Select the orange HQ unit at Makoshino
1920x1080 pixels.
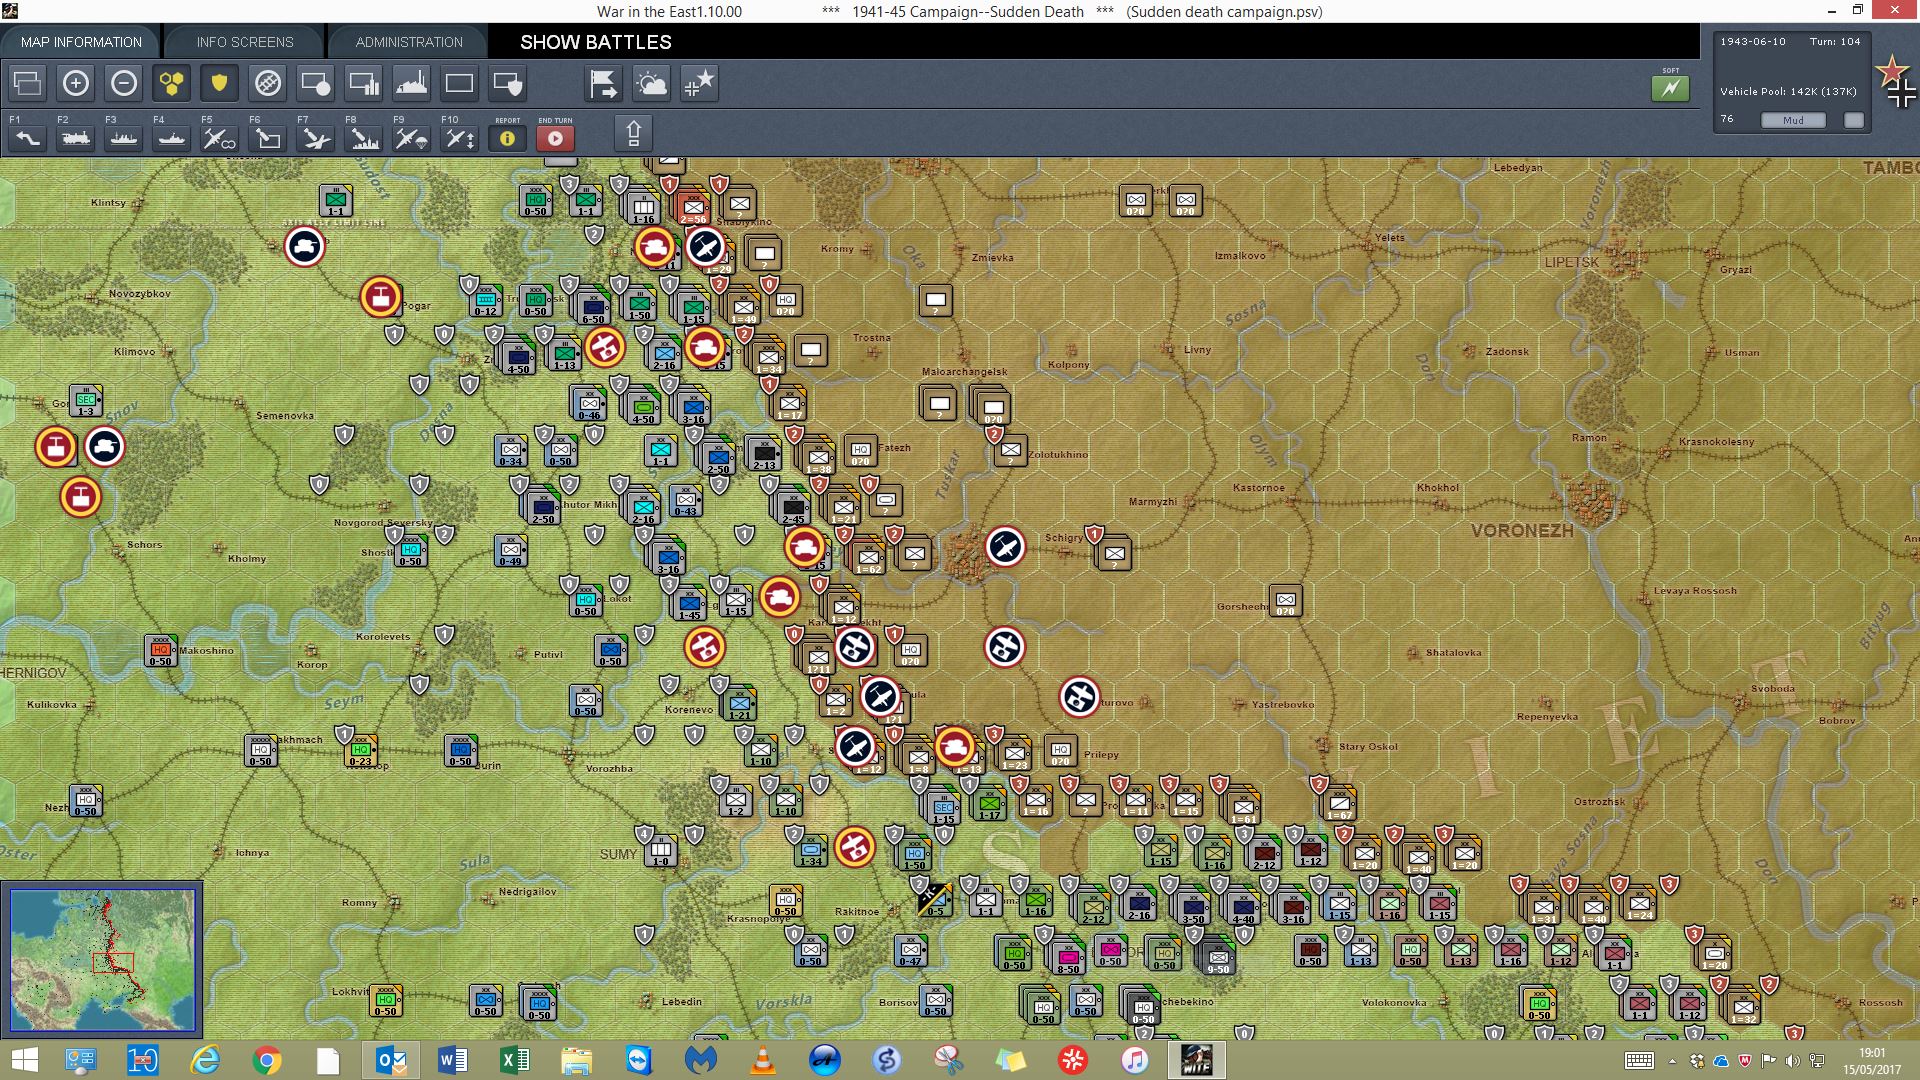tap(160, 651)
